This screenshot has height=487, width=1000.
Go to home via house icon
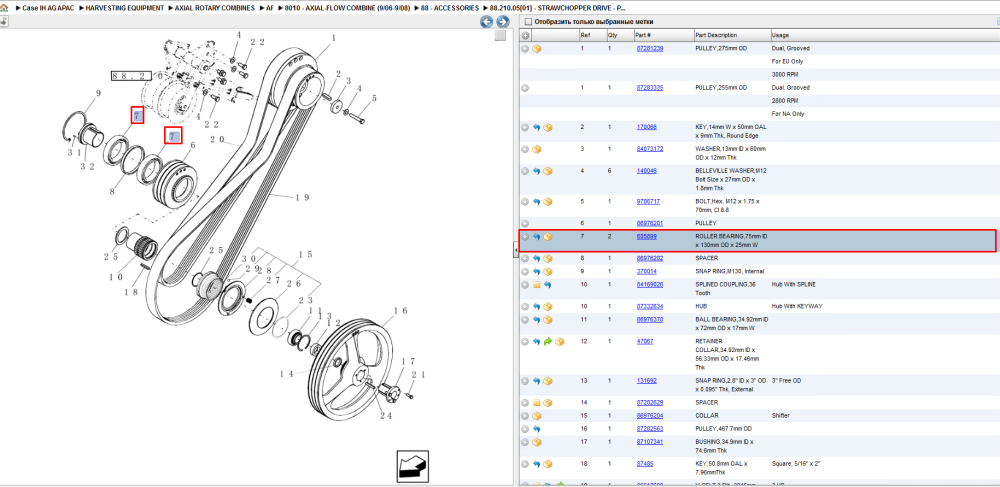click(x=4, y=8)
